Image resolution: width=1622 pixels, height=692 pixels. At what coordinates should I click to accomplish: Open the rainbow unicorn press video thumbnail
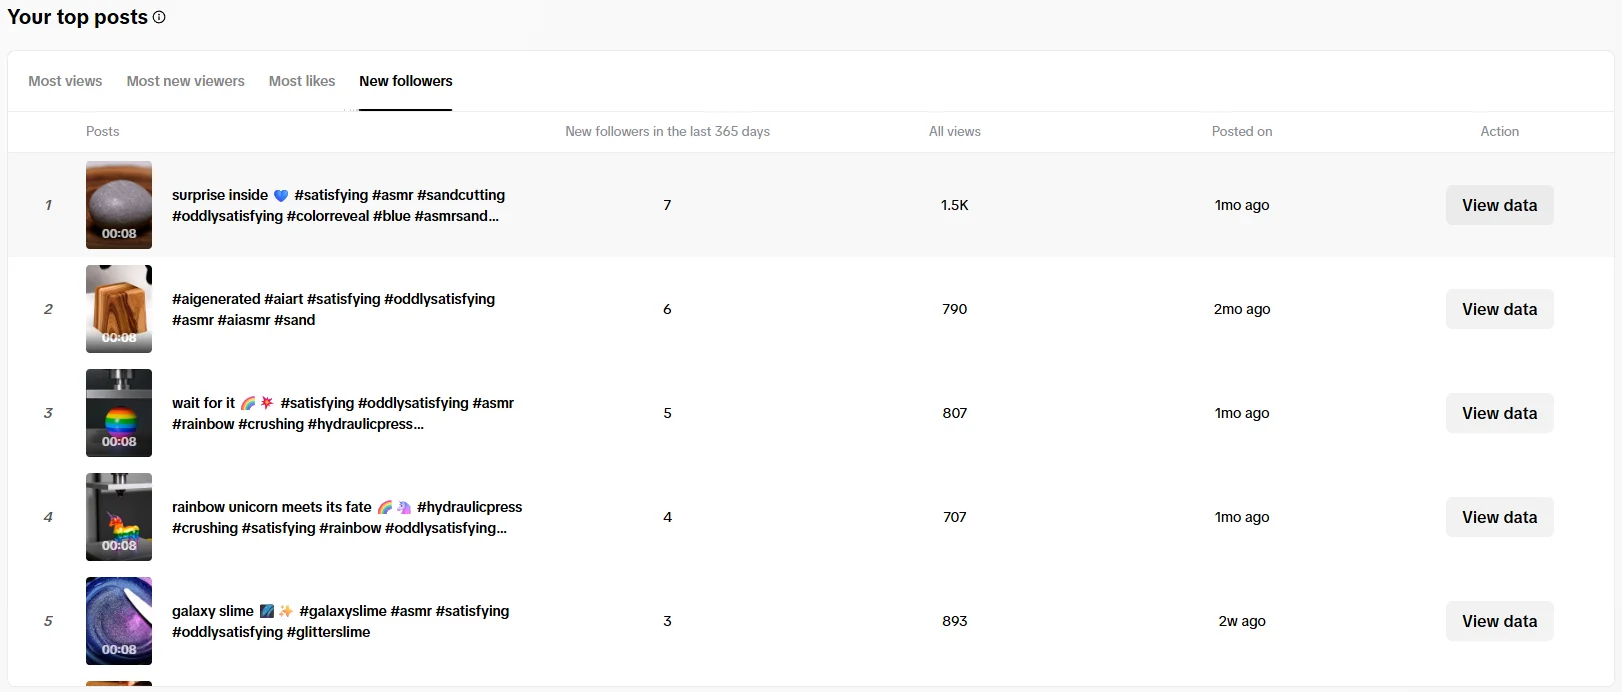click(119, 517)
